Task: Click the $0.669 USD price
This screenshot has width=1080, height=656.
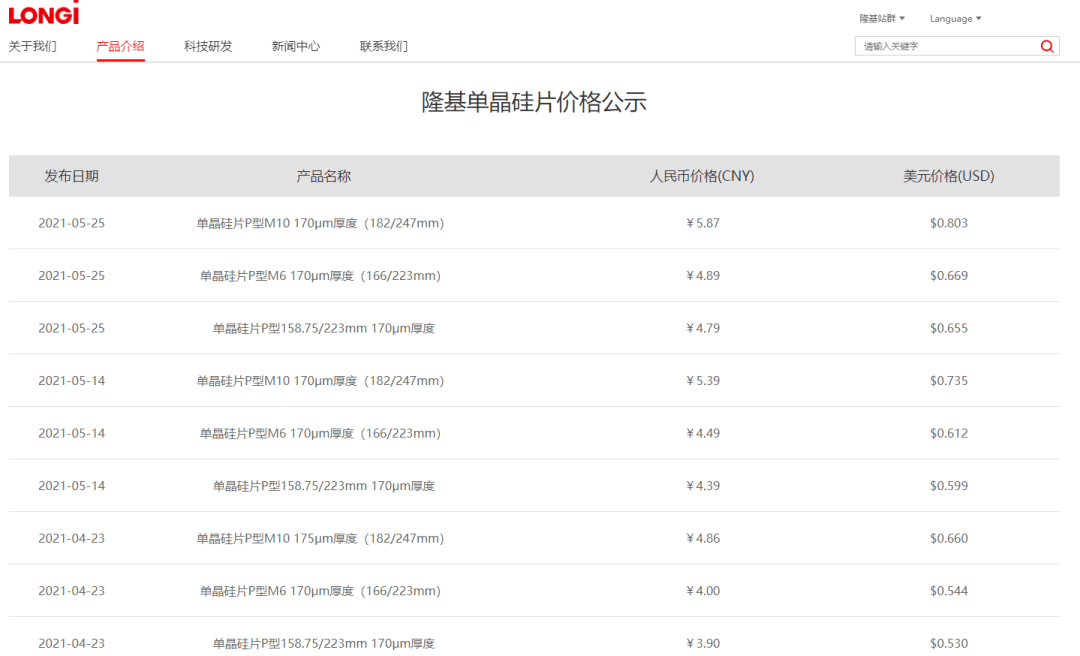Action: 948,276
